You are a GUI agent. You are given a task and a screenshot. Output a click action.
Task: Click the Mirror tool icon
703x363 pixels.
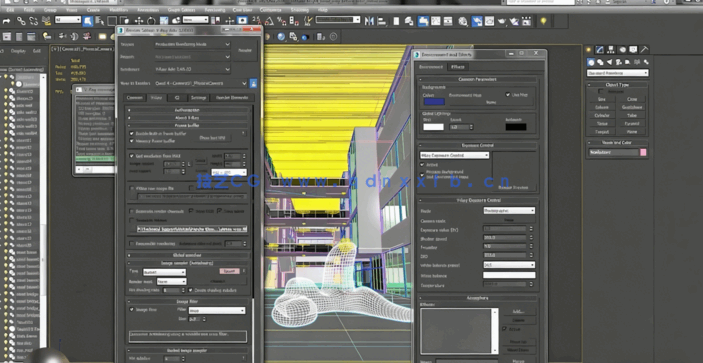click(x=369, y=21)
